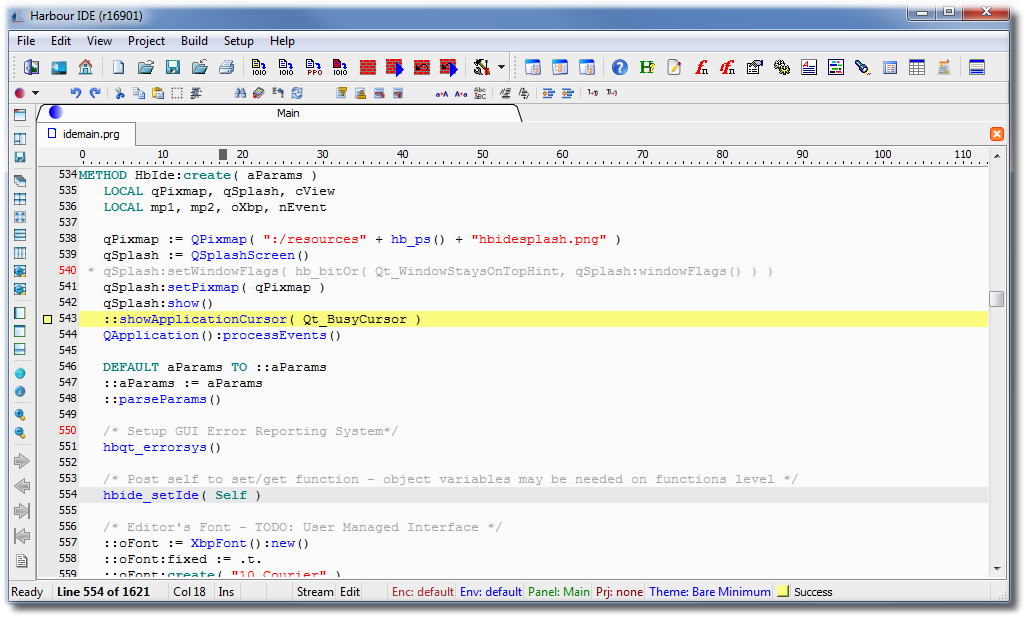Click the floppy disk Save icon
The image size is (1030, 619).
[172, 68]
